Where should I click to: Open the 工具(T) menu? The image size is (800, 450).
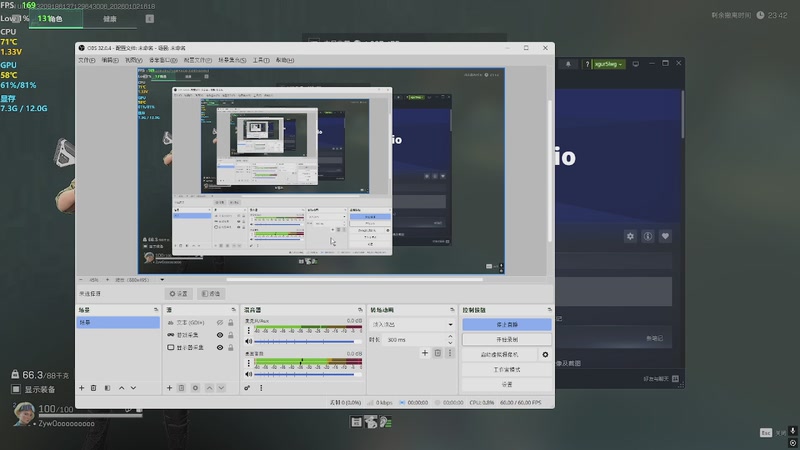coord(261,60)
